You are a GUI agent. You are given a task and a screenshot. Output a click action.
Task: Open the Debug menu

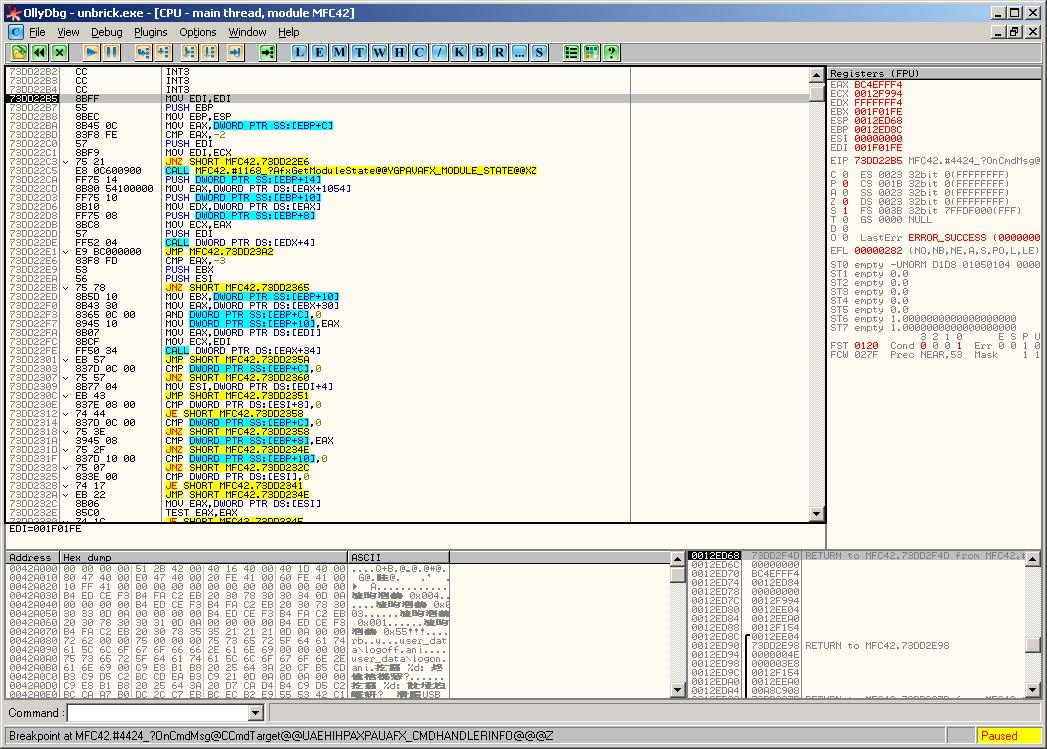tap(107, 32)
